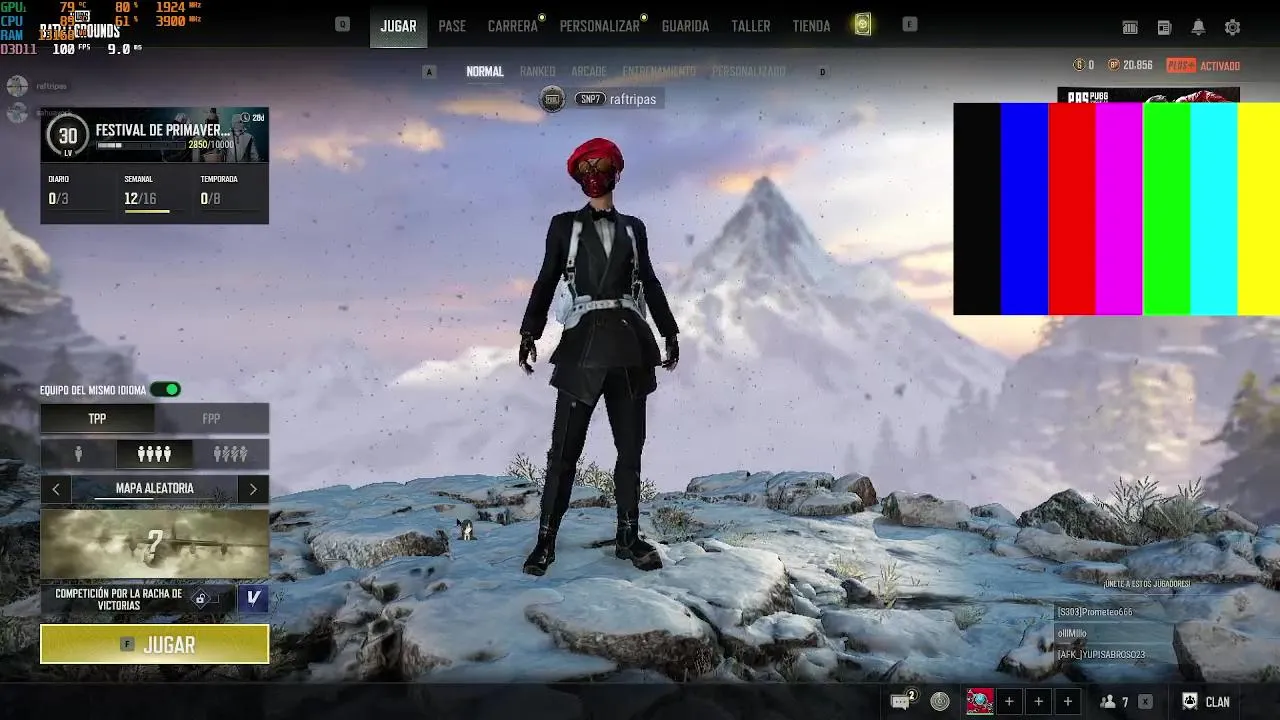Click the yellow coupon icon after Tienda

click(863, 25)
